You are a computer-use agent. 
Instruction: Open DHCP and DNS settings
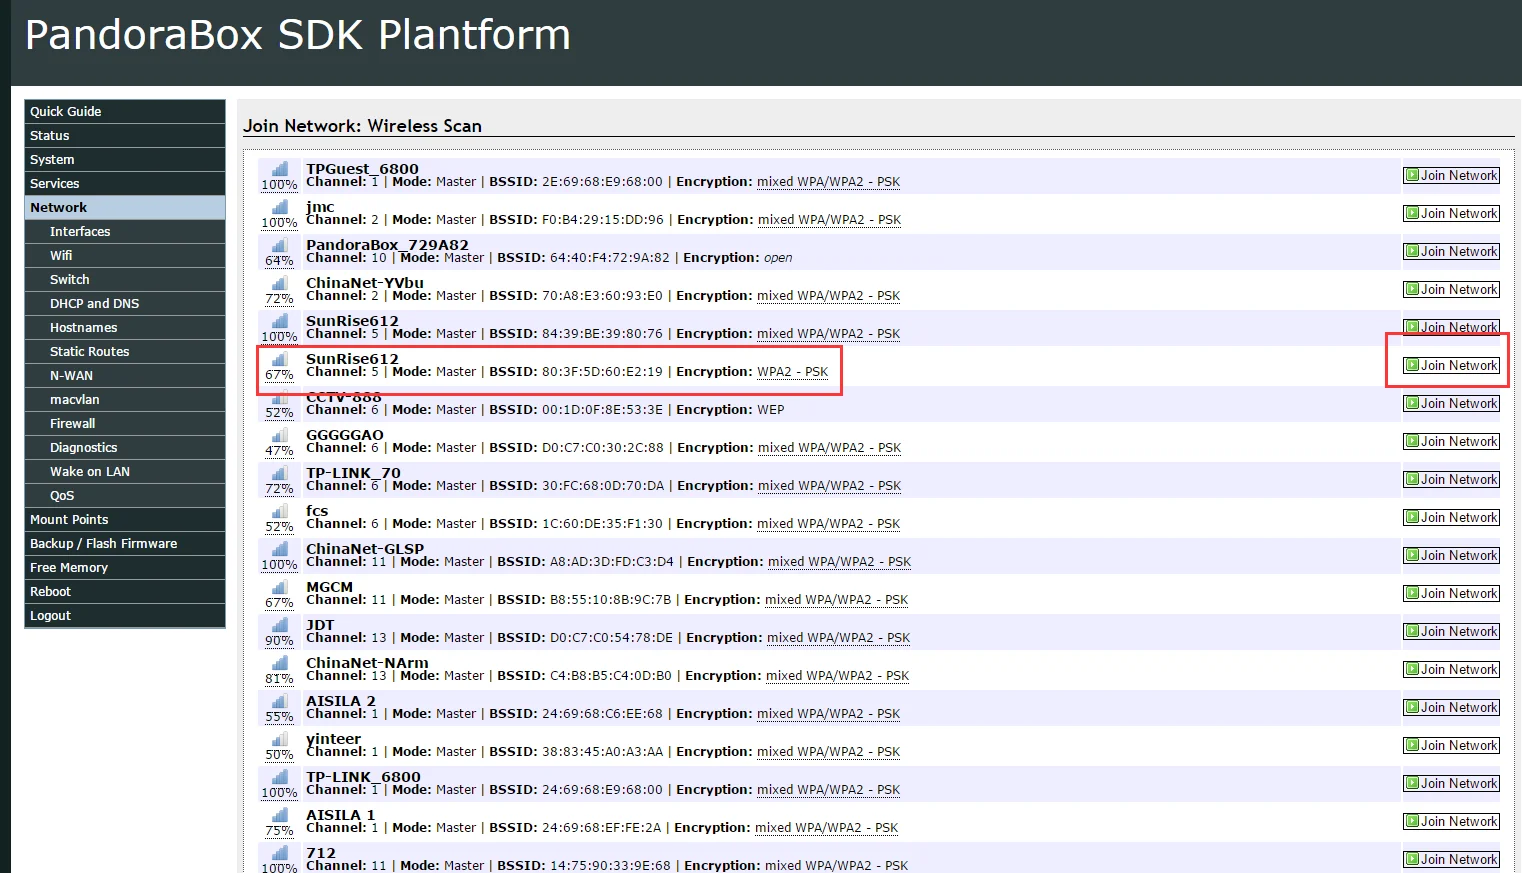(x=125, y=304)
